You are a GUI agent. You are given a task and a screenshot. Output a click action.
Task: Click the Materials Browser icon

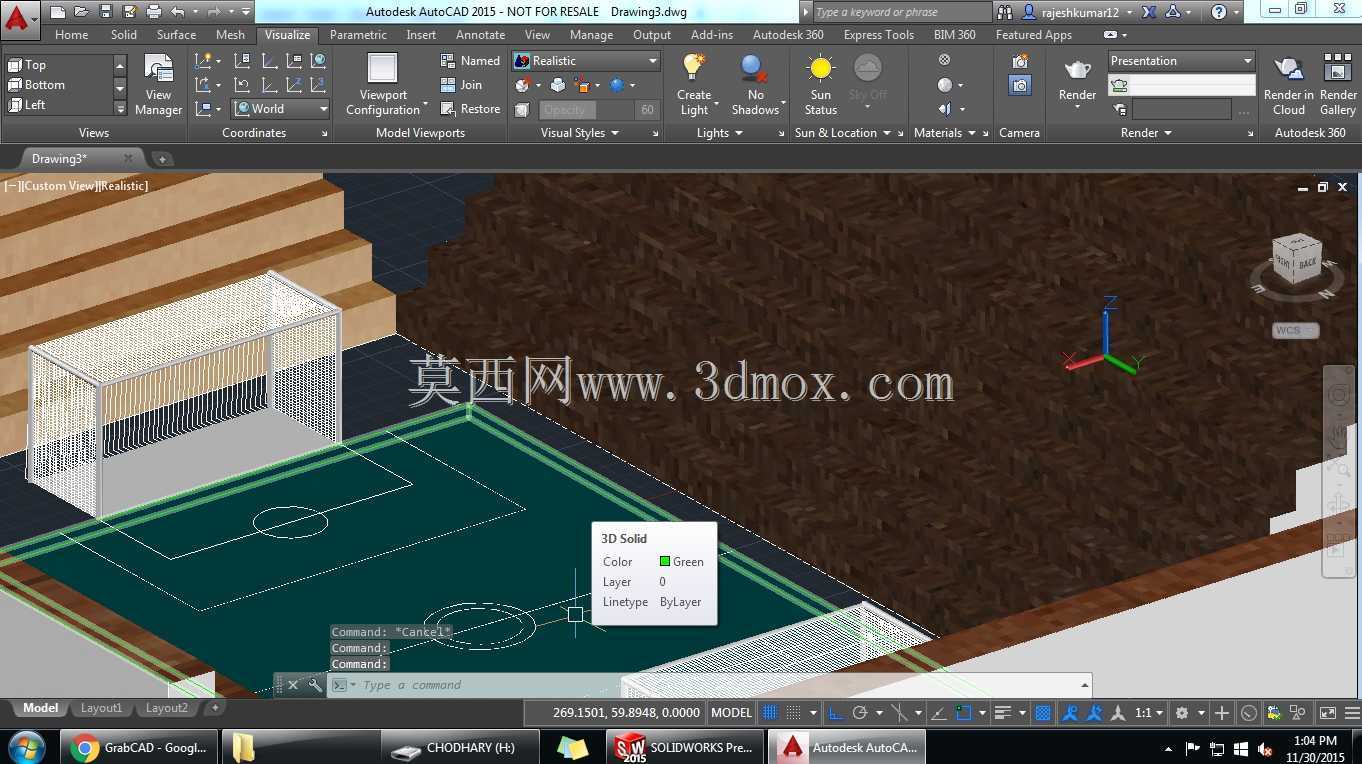pos(944,60)
